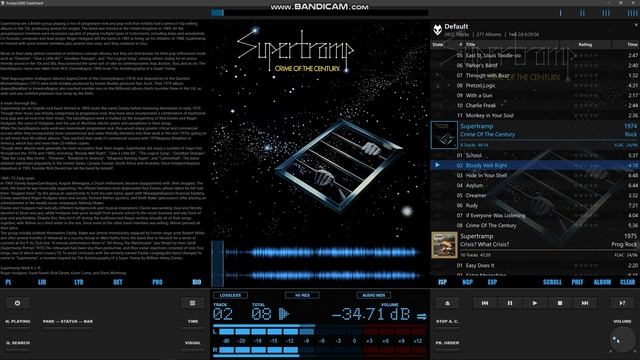This screenshot has height=360, width=640.
Task: Switch to the BIO tab
Action: 197,282
